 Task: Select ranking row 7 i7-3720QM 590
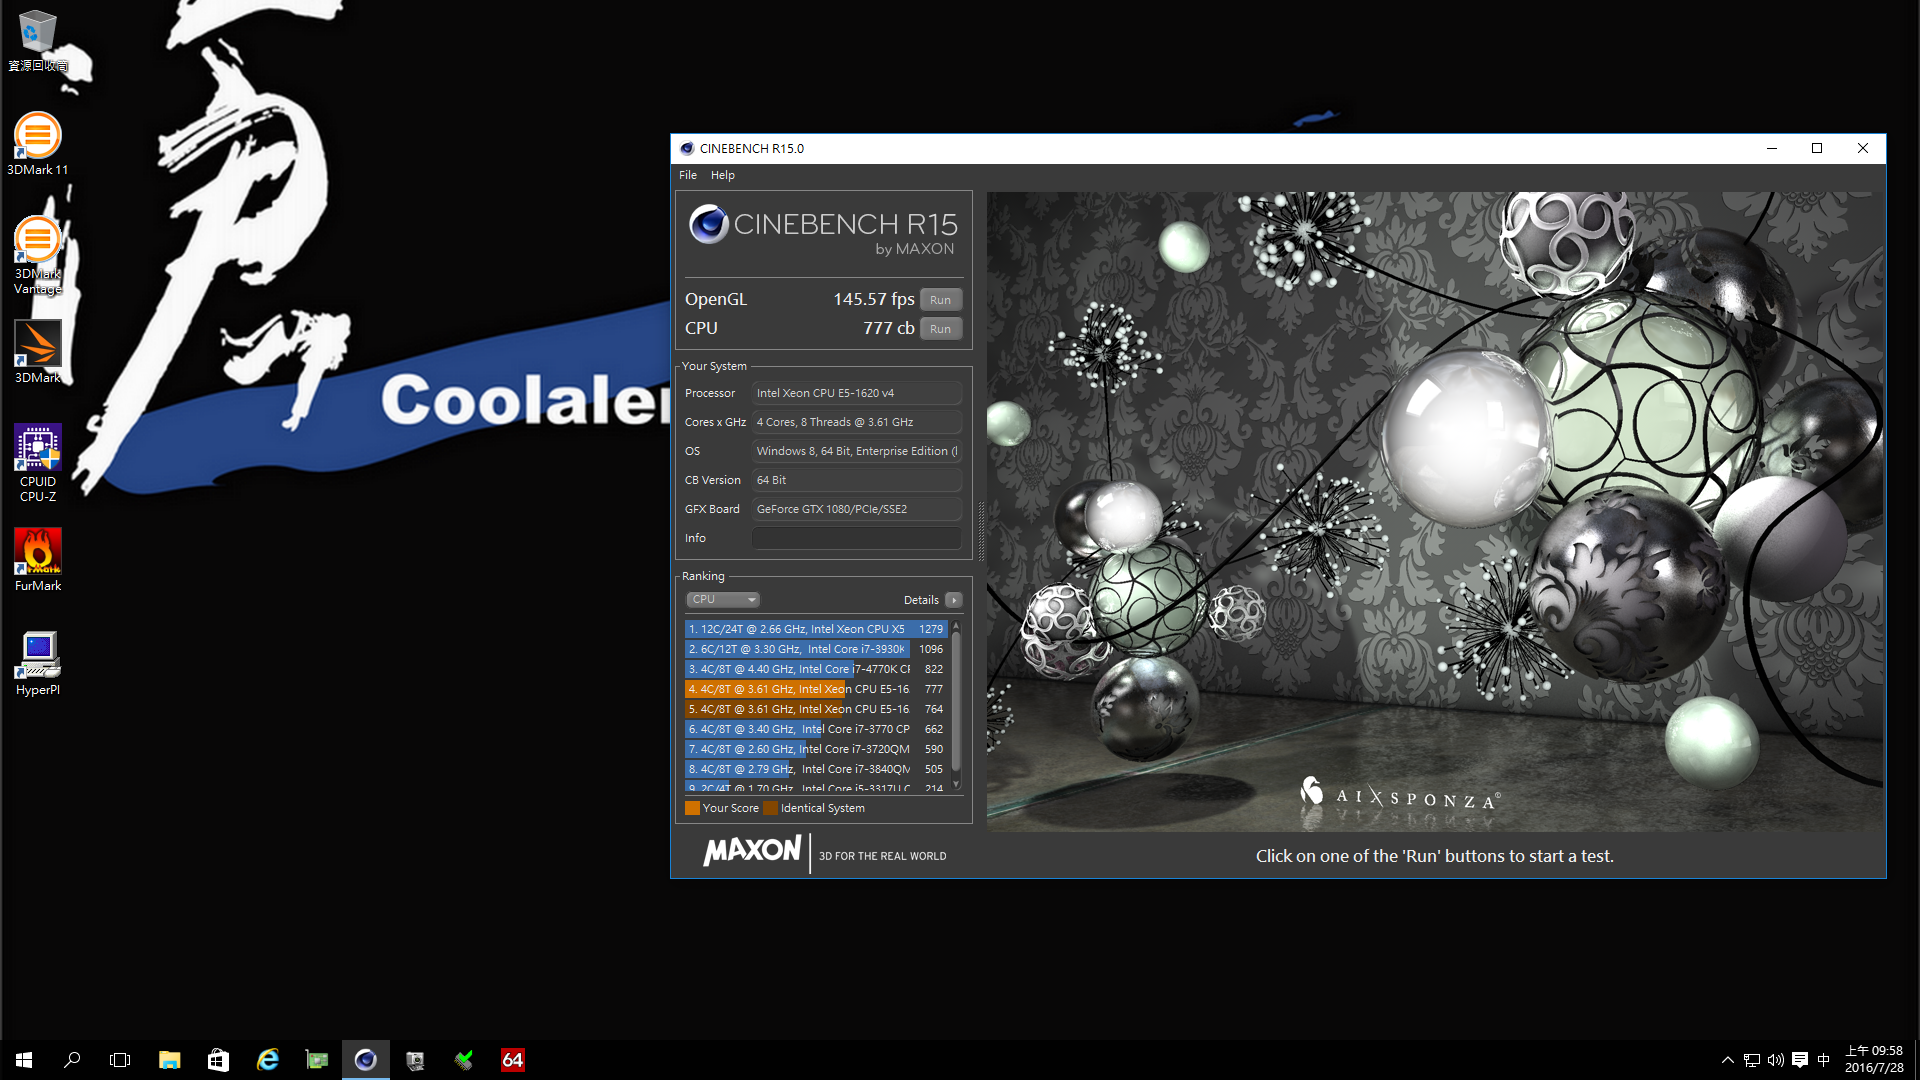tap(816, 749)
